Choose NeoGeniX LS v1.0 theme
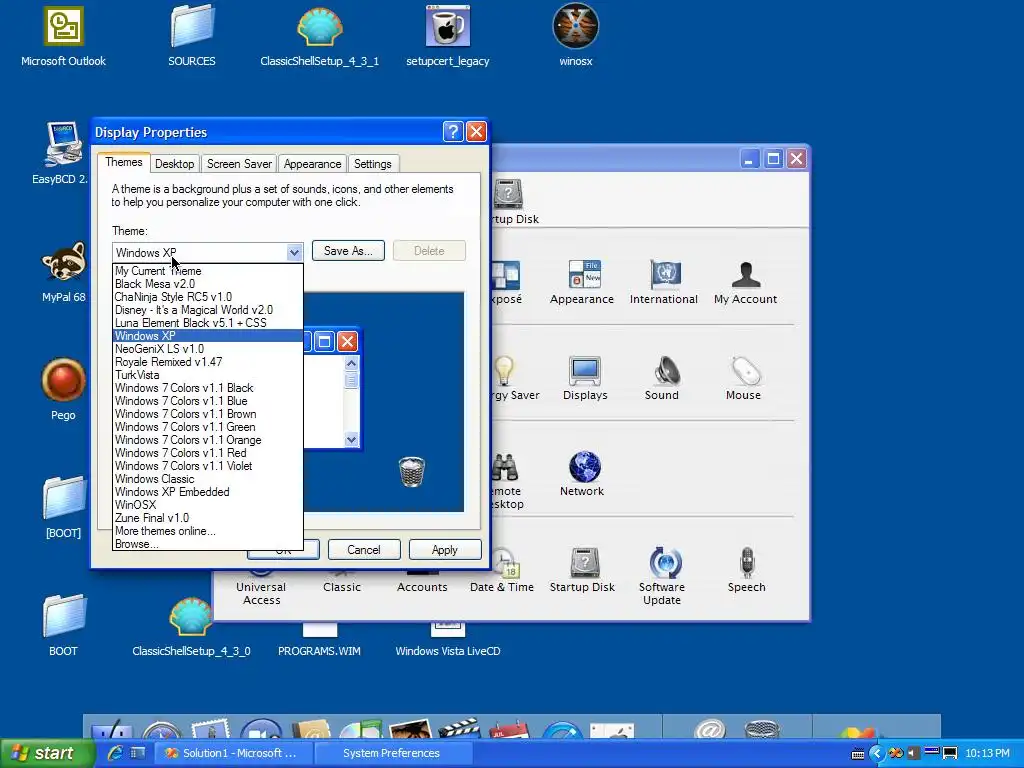This screenshot has height=768, width=1024. [x=208, y=349]
